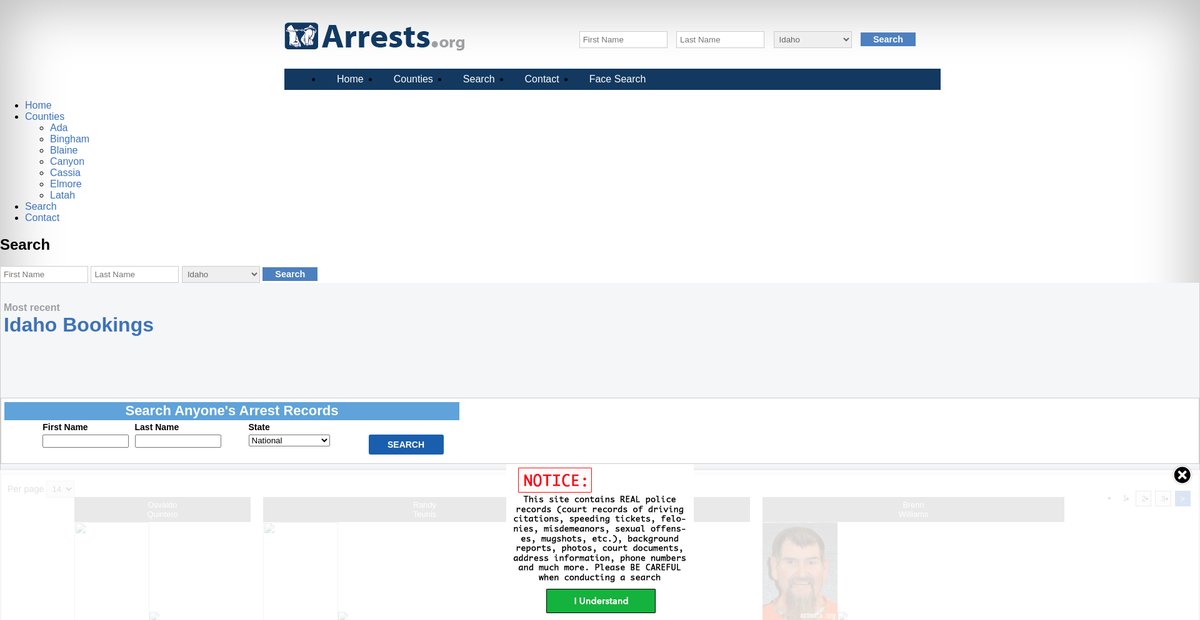Follow the Contact link in the bulleted list
Screen dimensions: 1200x620
coord(42,218)
